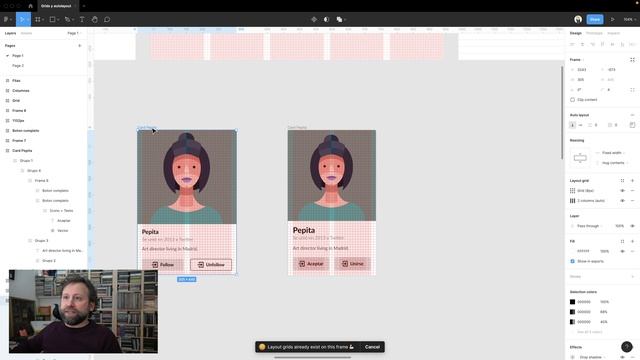Open 2 columns grid settings icon
640x360 pixels.
point(573,201)
